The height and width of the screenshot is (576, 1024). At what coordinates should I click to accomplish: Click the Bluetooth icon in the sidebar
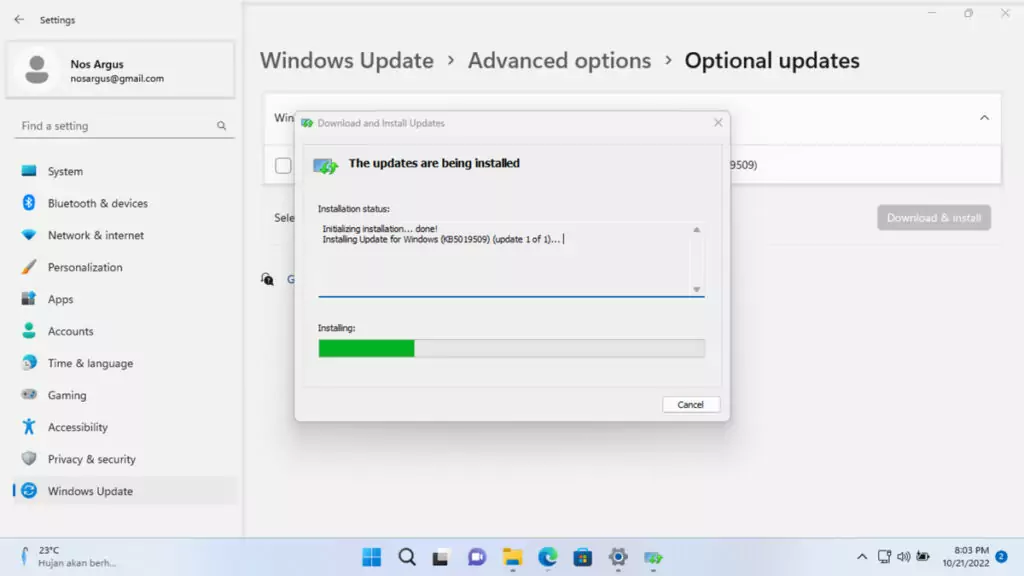click(29, 202)
